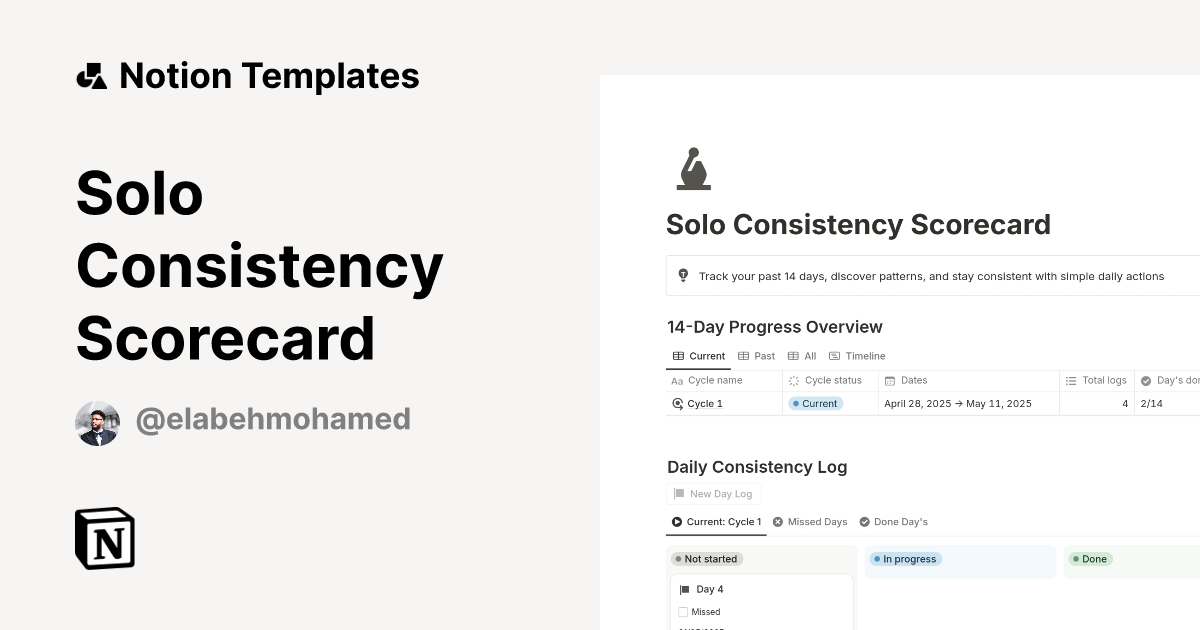Click the Current status pill for Cycle 1
The height and width of the screenshot is (630, 1200).
tap(816, 403)
